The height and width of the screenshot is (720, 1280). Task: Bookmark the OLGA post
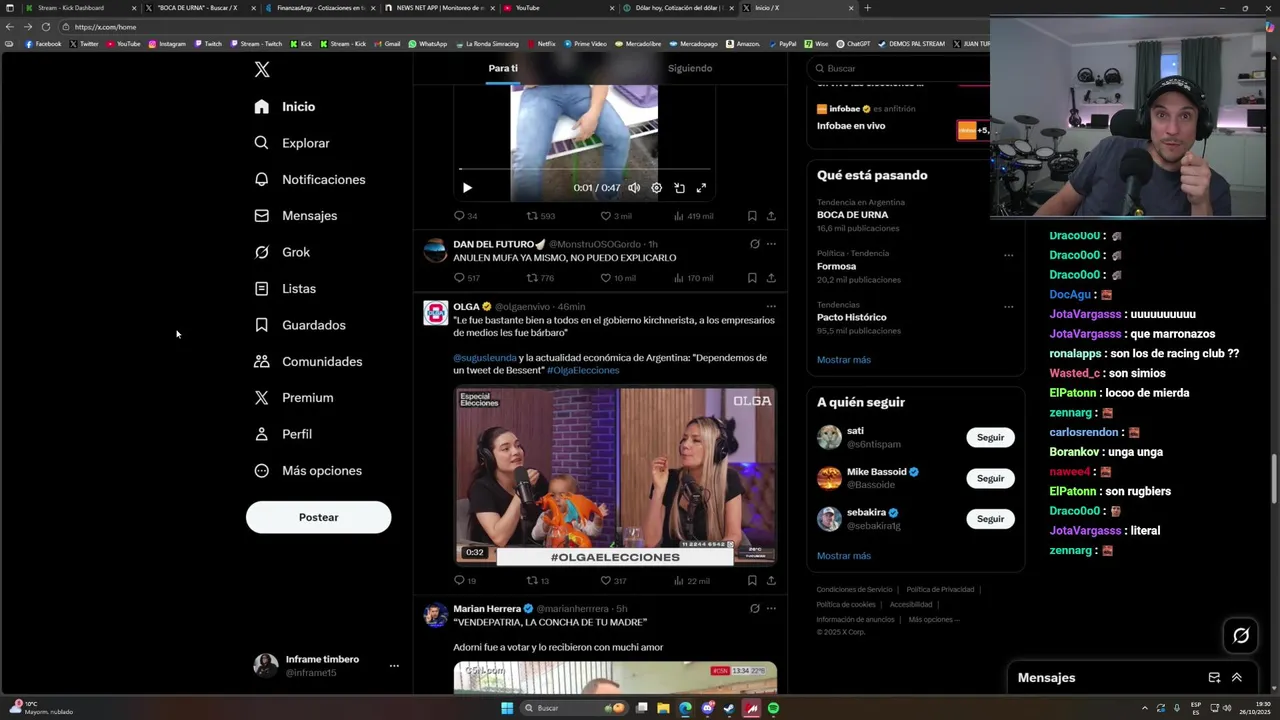tap(752, 580)
